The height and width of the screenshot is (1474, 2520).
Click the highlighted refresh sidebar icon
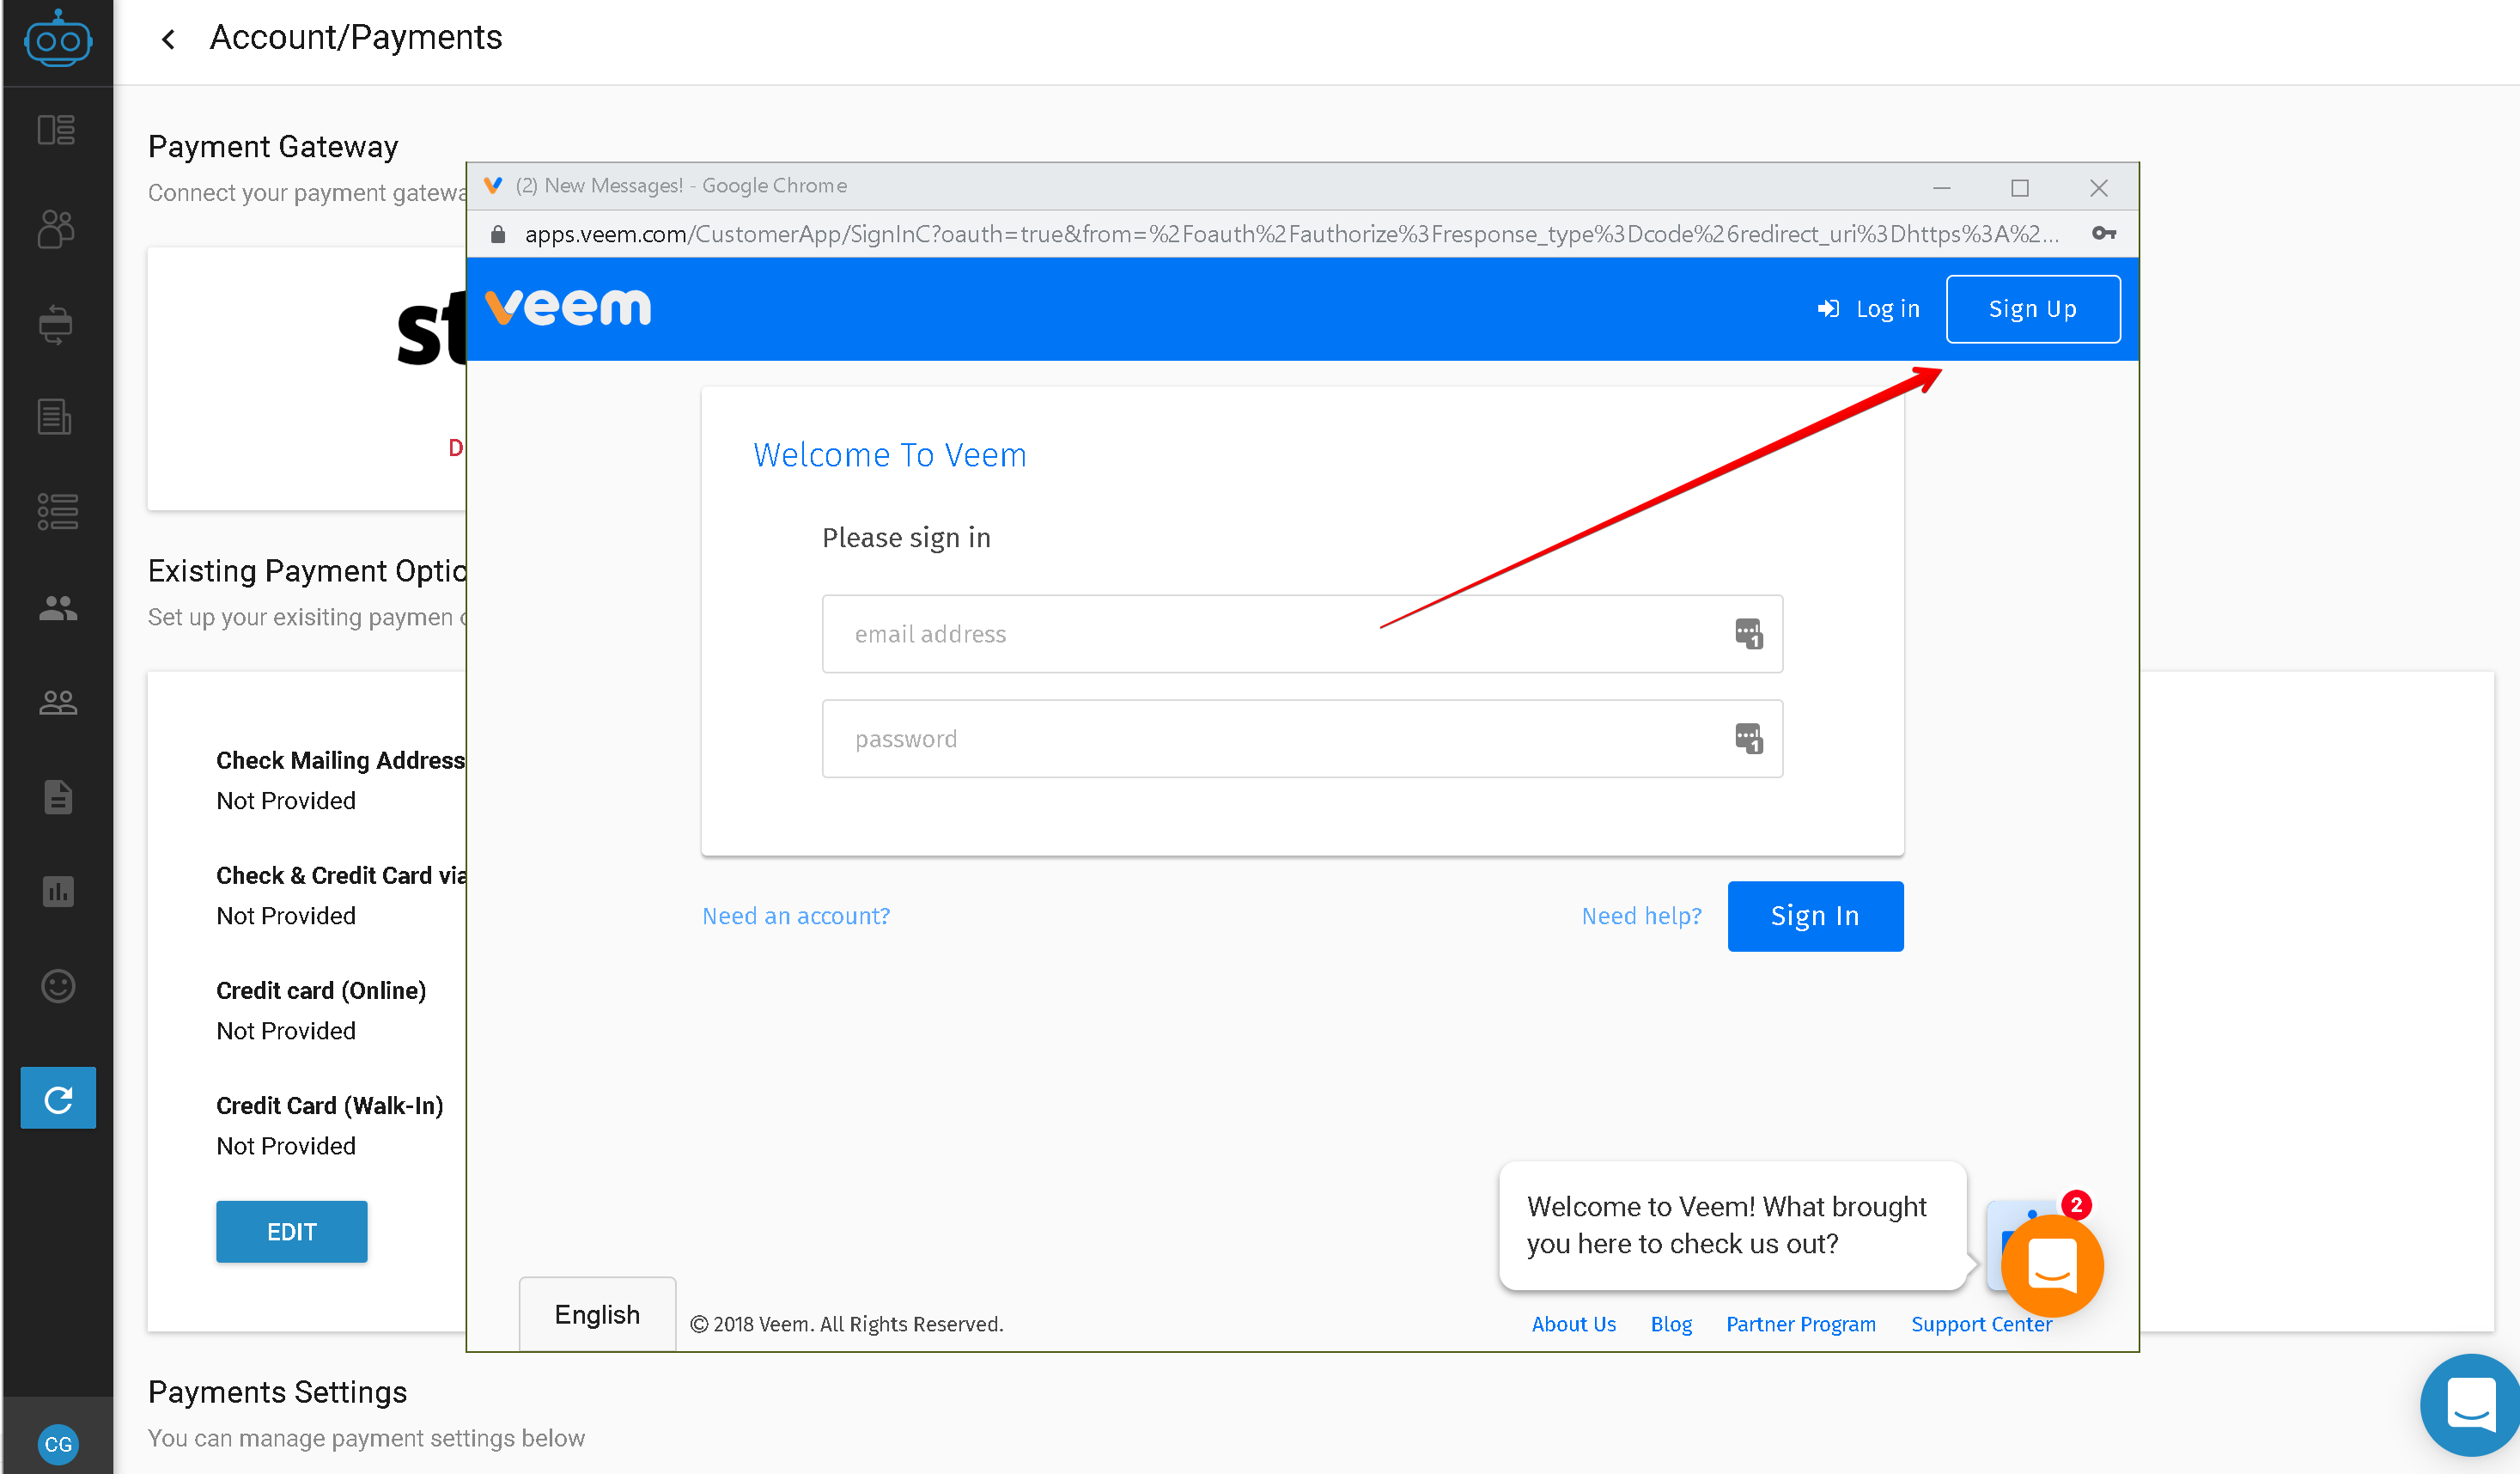(58, 1098)
